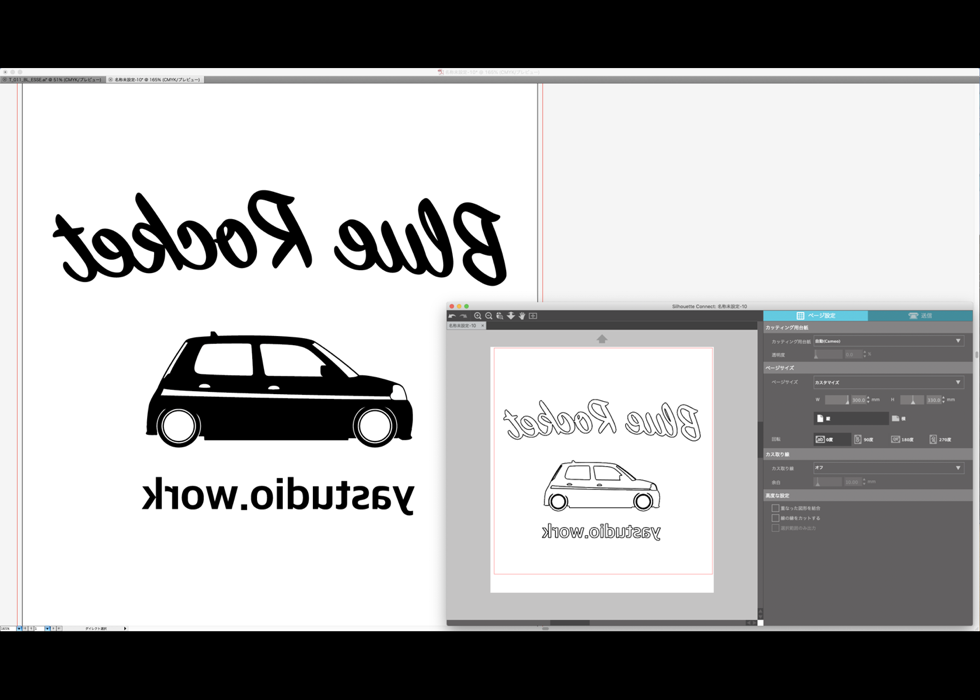The image size is (980, 700).
Task: Switch to the 送信 tab
Action: coord(920,316)
